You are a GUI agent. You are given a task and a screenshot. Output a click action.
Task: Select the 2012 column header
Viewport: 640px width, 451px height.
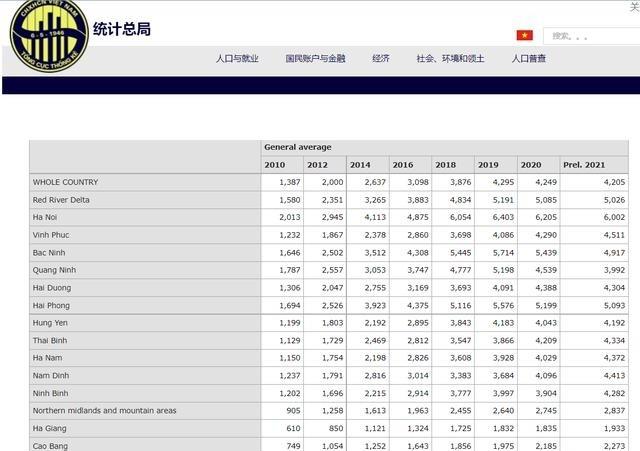tap(325, 165)
